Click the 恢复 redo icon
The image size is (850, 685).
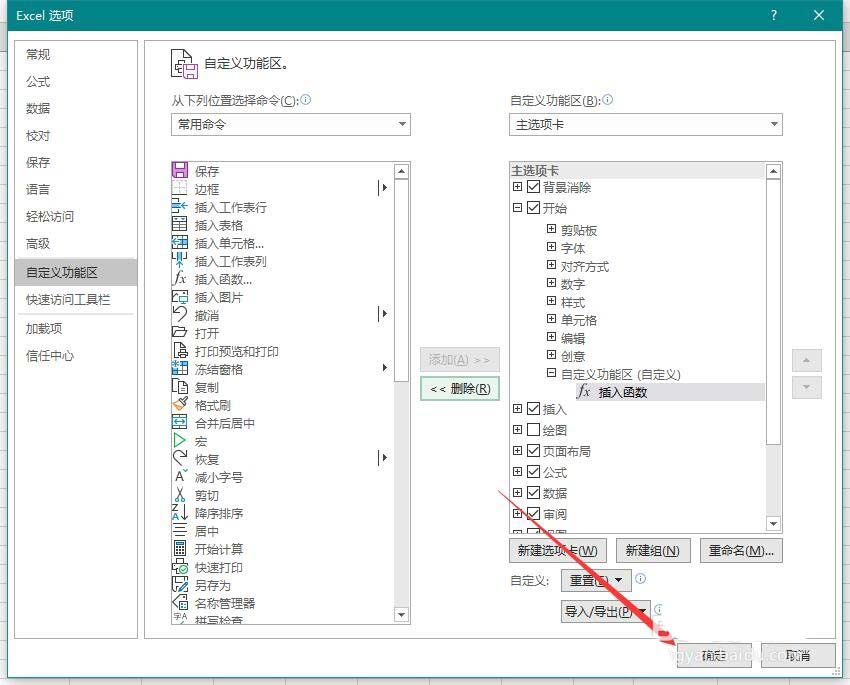[179, 458]
